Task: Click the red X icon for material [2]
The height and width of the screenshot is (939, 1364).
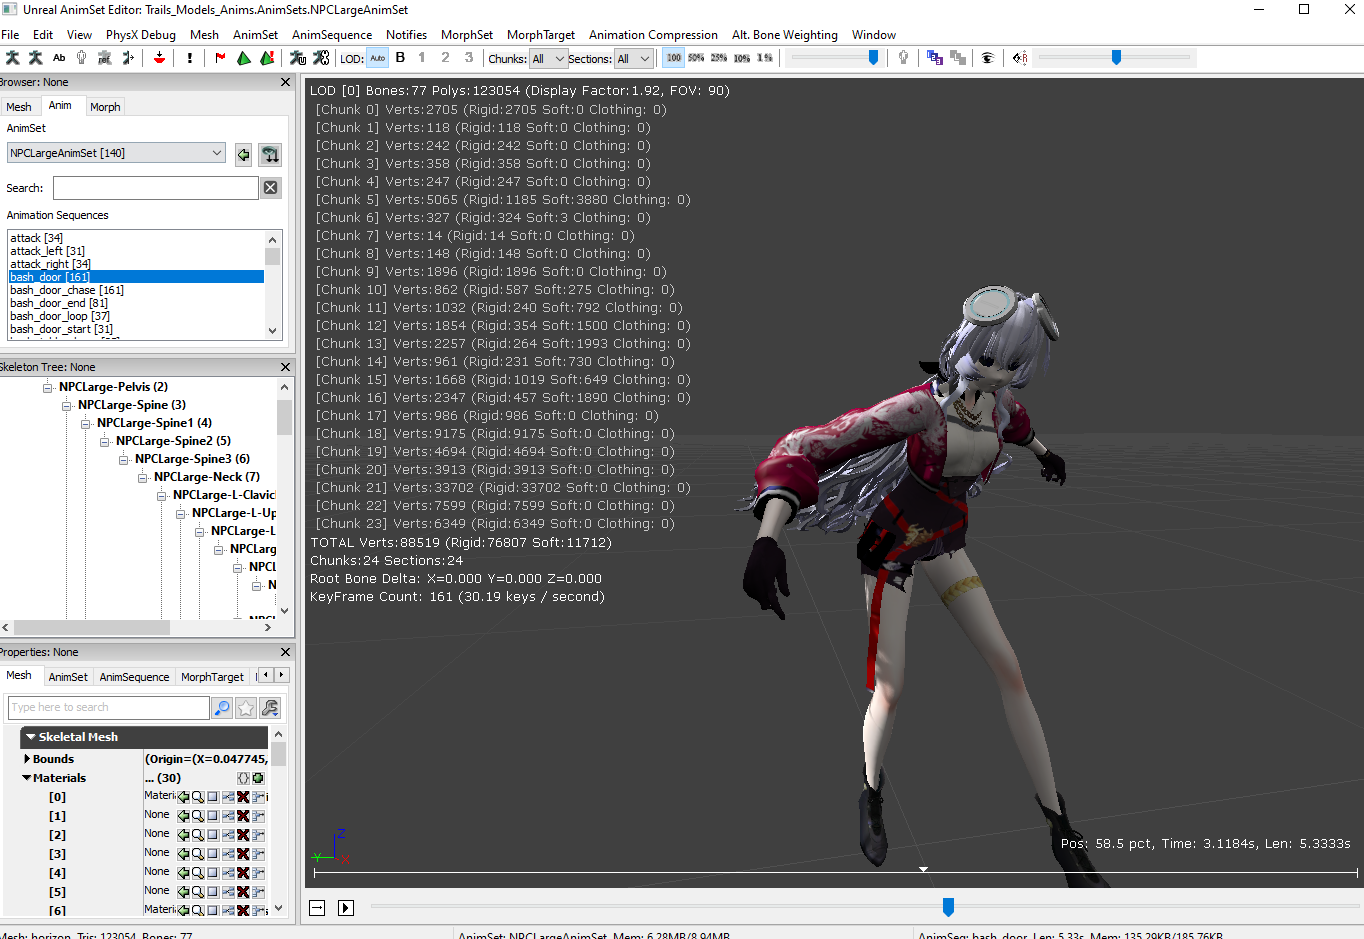Action: pos(243,835)
